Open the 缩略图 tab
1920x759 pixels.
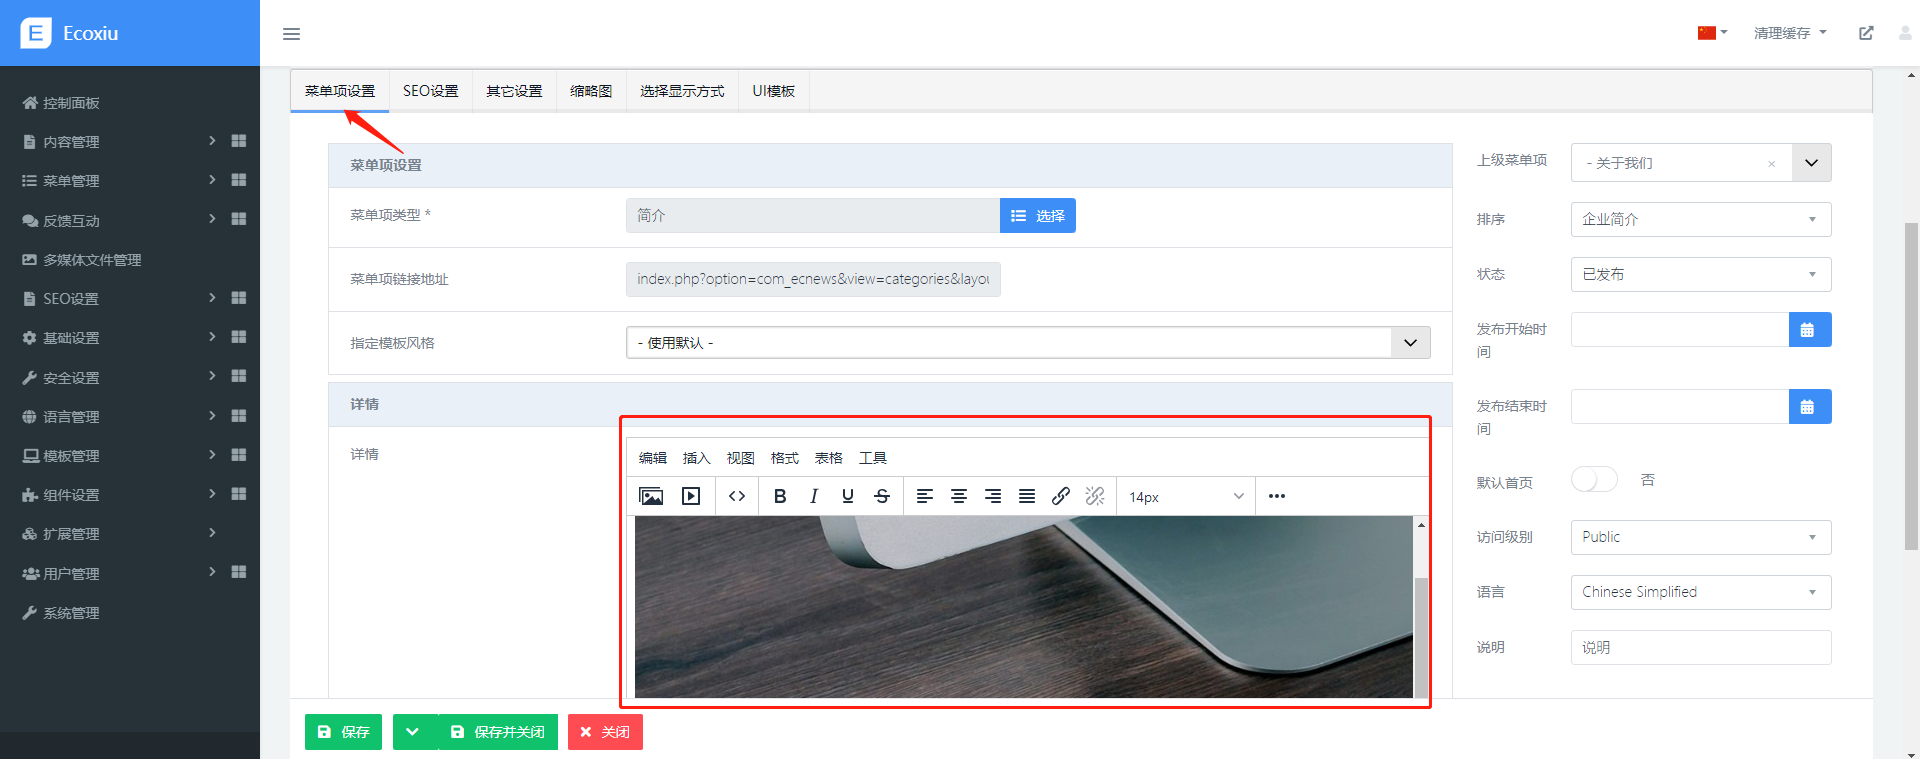point(591,91)
